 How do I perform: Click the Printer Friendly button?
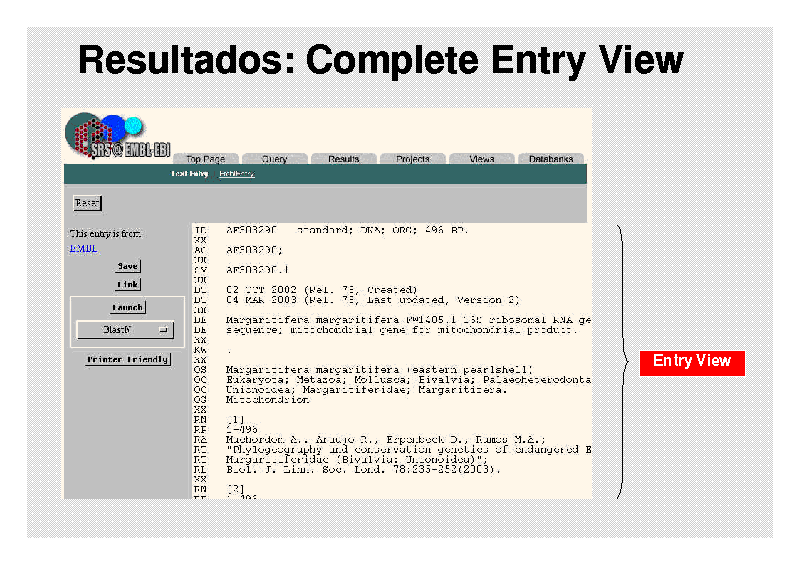(127, 359)
